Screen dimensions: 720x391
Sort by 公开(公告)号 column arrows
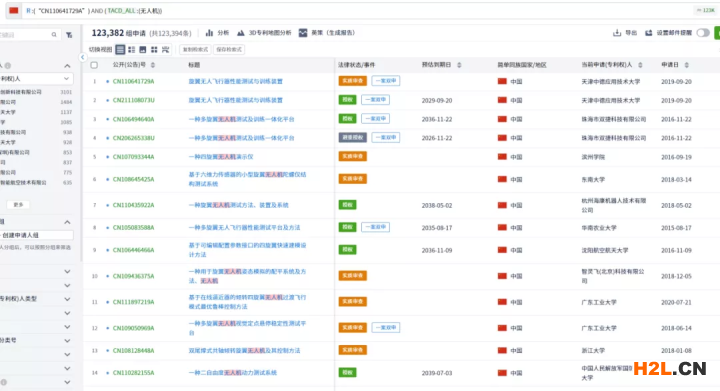tap(153, 65)
